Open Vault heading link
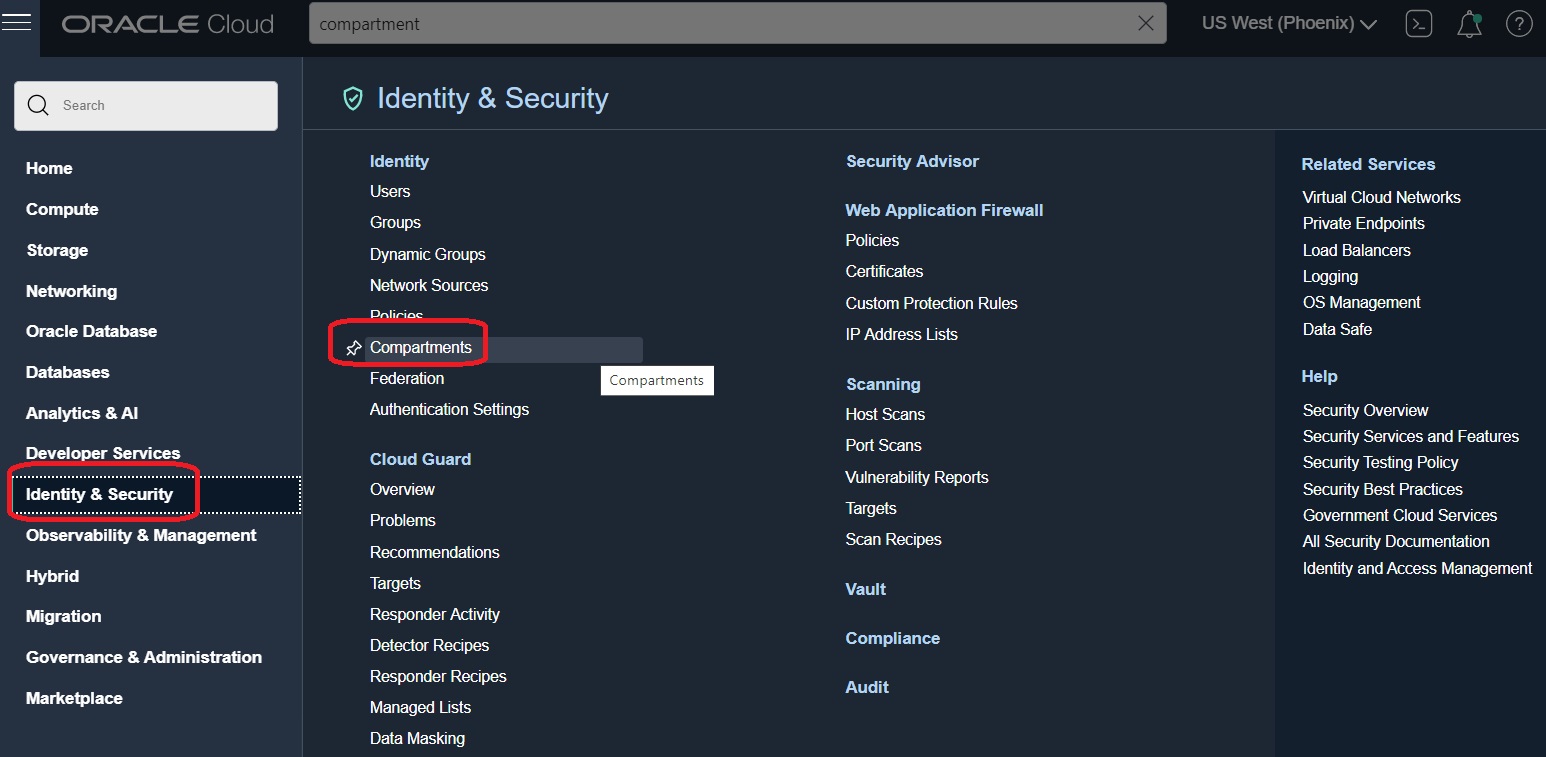Screen dimensions: 1546x757 (866, 589)
